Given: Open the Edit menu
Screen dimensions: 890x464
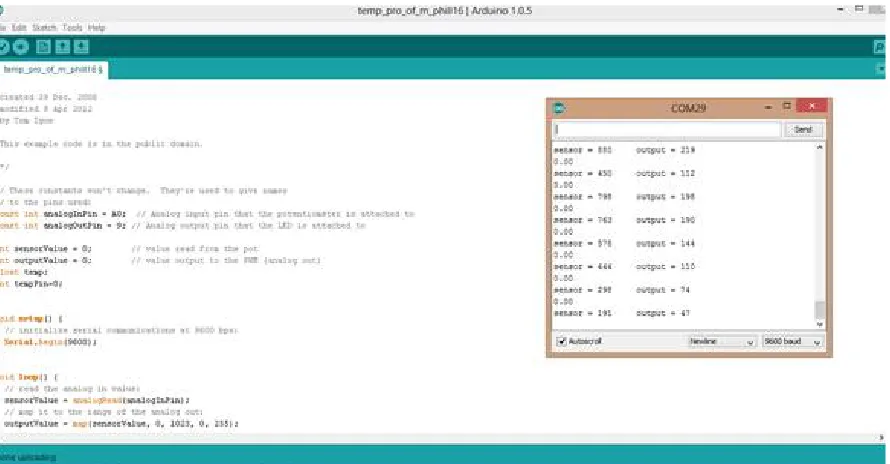Looking at the screenshot, I should pyautogui.click(x=19, y=27).
